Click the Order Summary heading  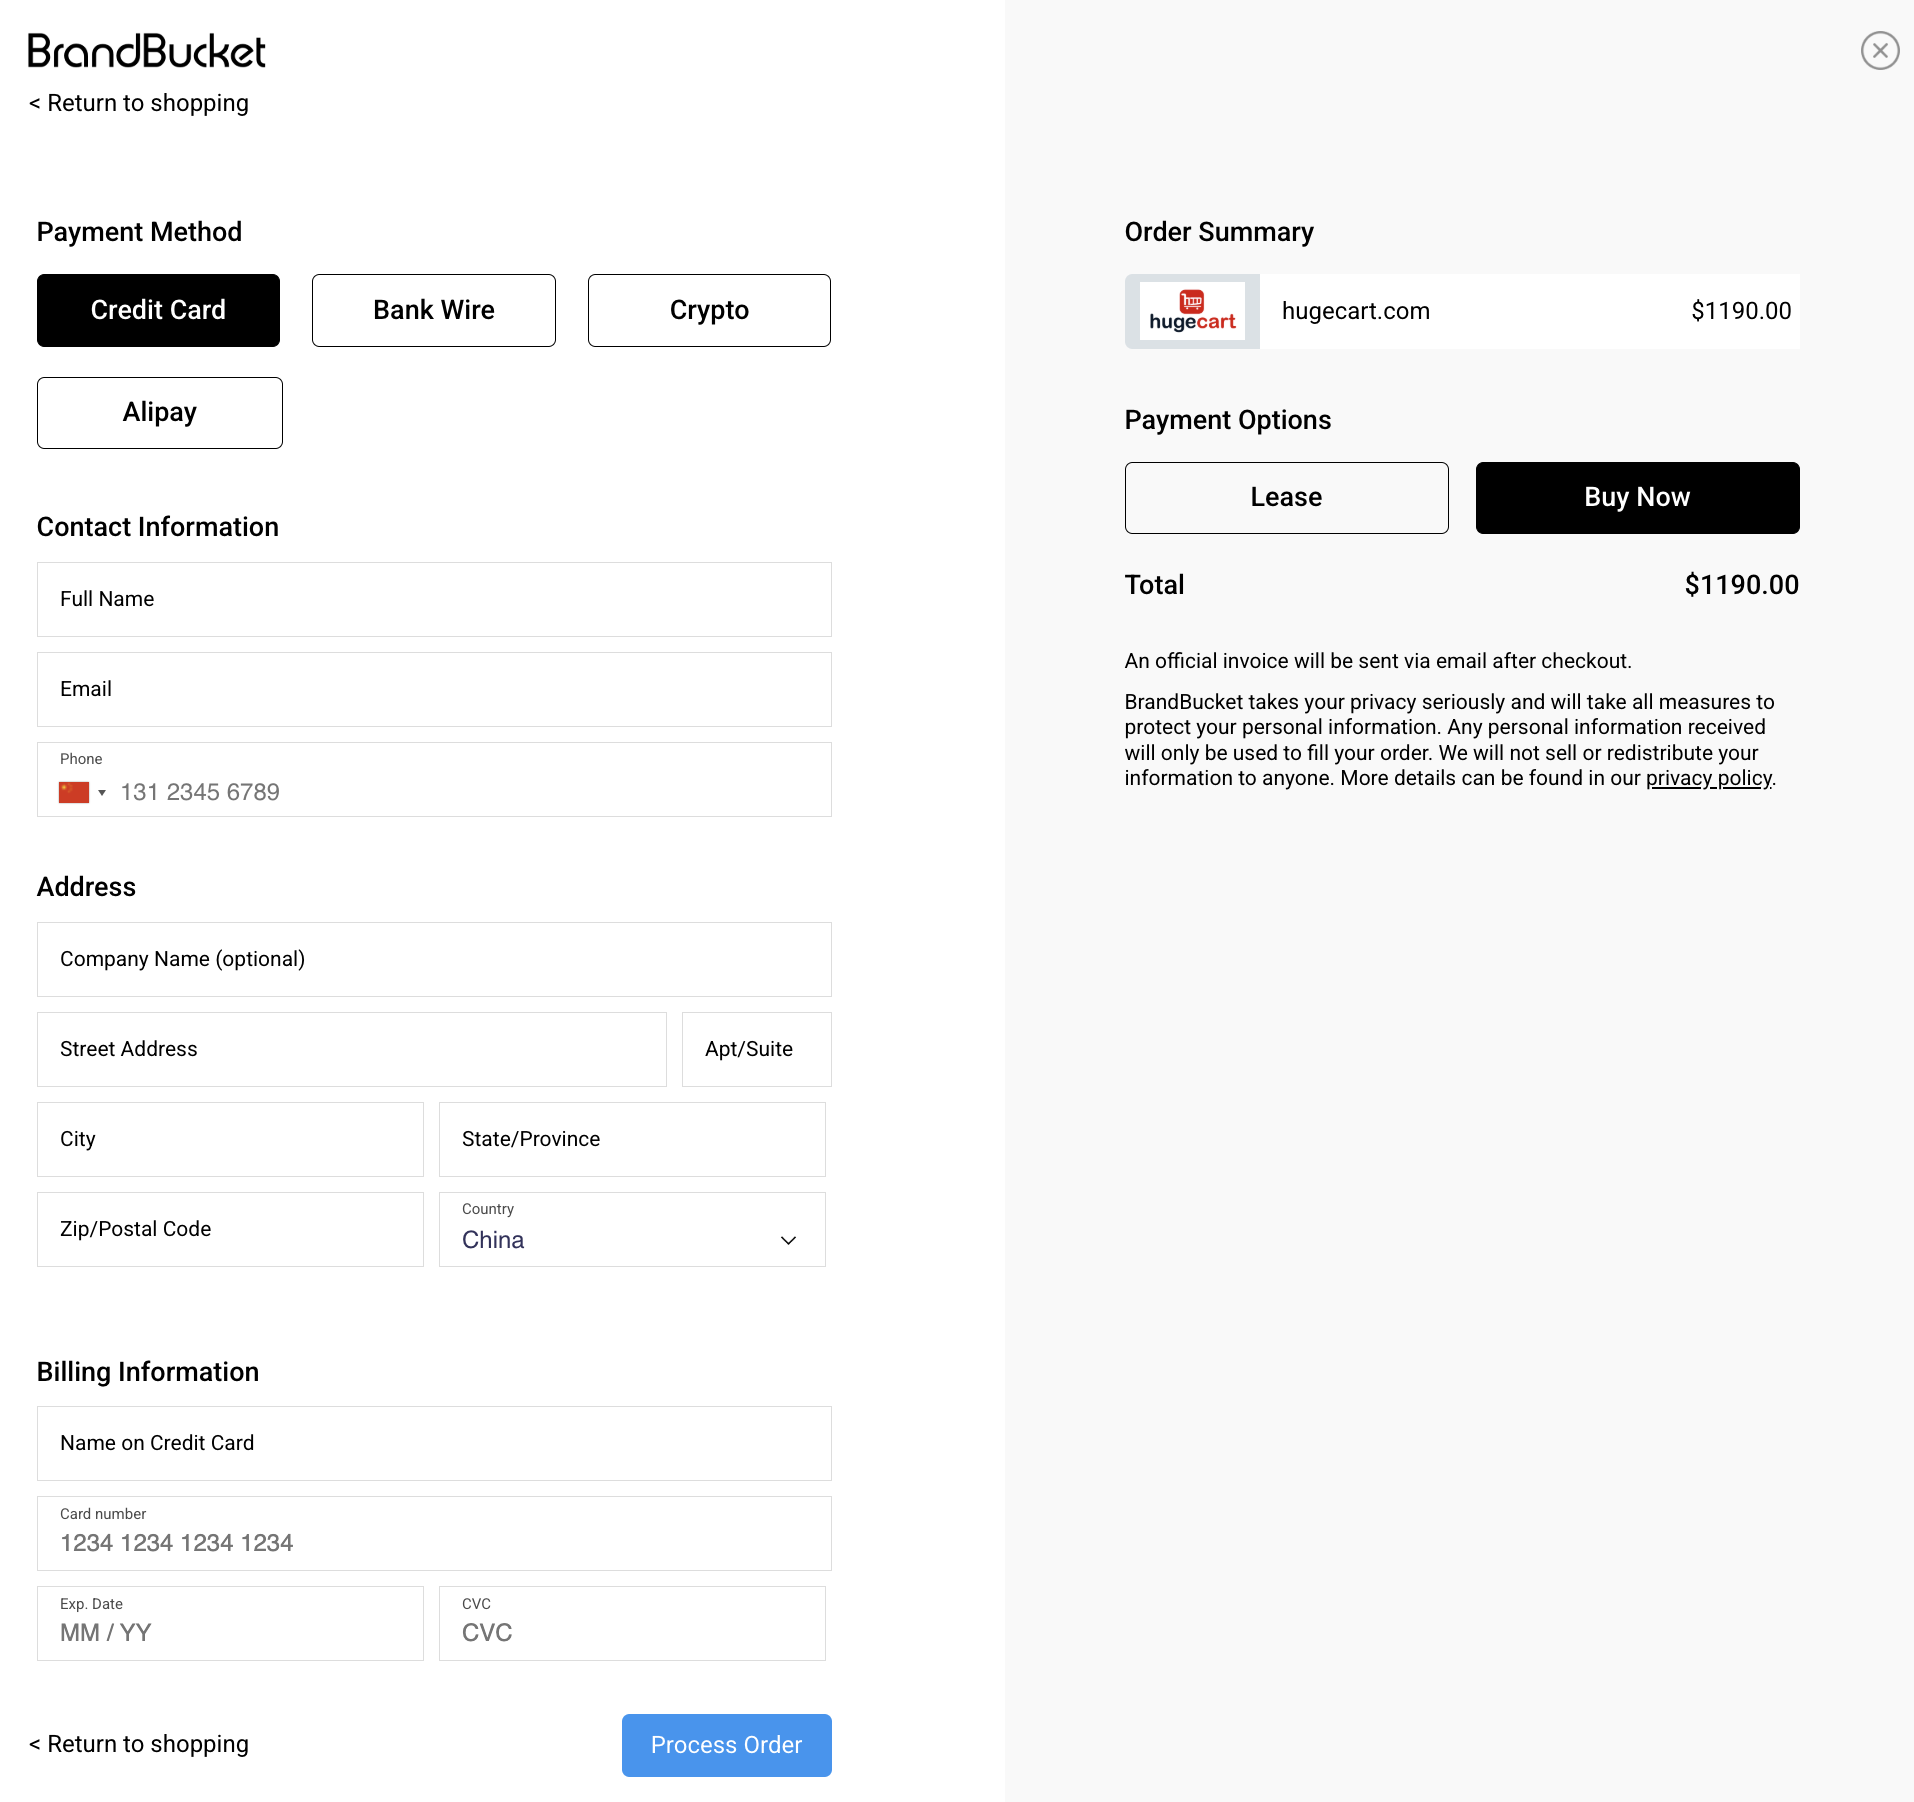(1219, 232)
